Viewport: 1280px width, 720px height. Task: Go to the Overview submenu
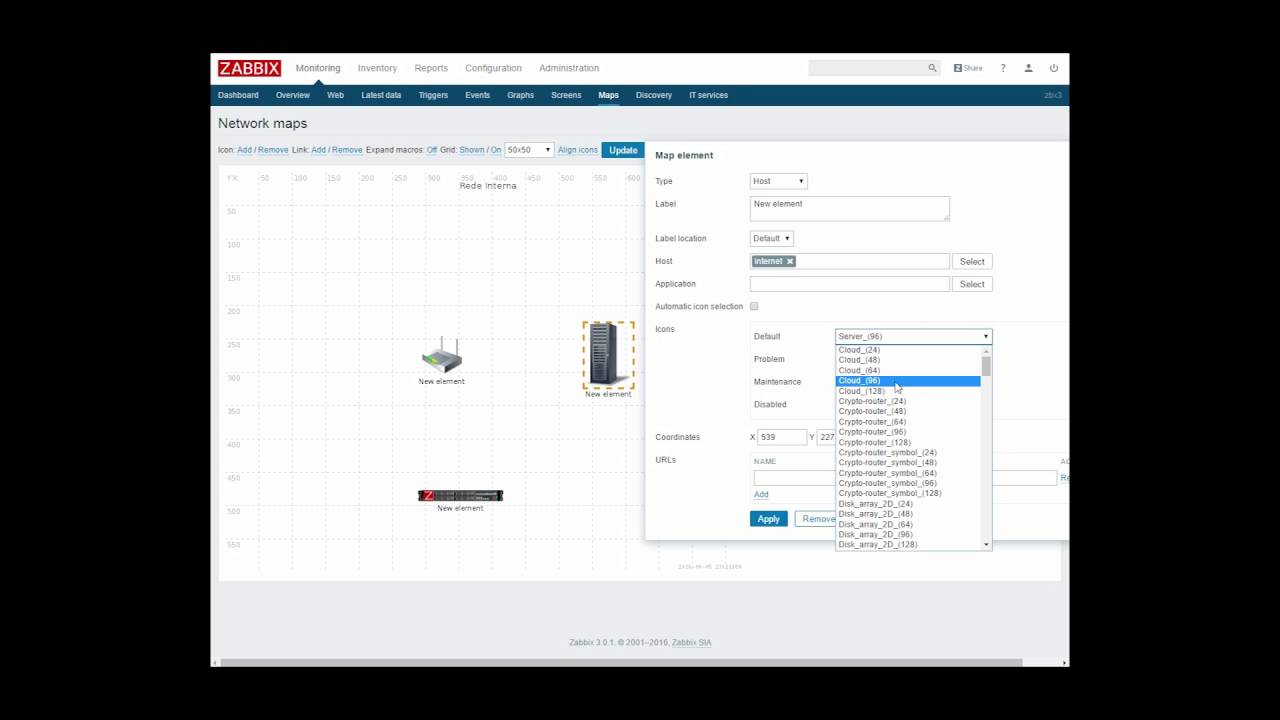pyautogui.click(x=293, y=95)
